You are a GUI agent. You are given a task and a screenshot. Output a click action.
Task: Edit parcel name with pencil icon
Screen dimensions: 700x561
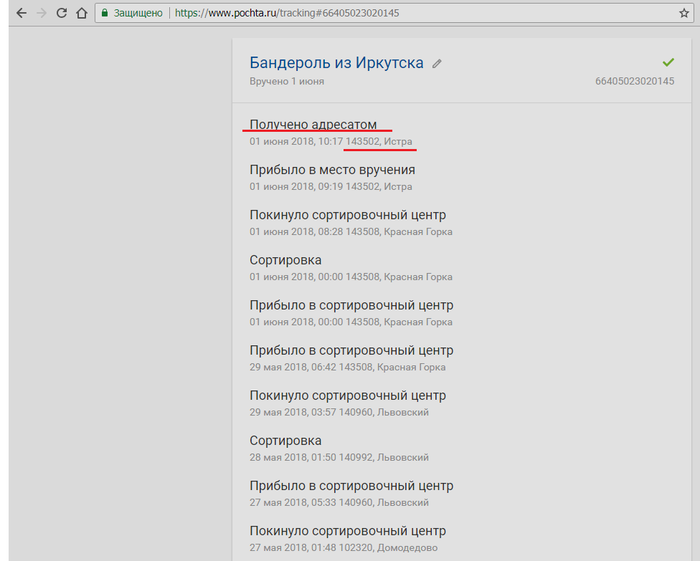click(437, 64)
